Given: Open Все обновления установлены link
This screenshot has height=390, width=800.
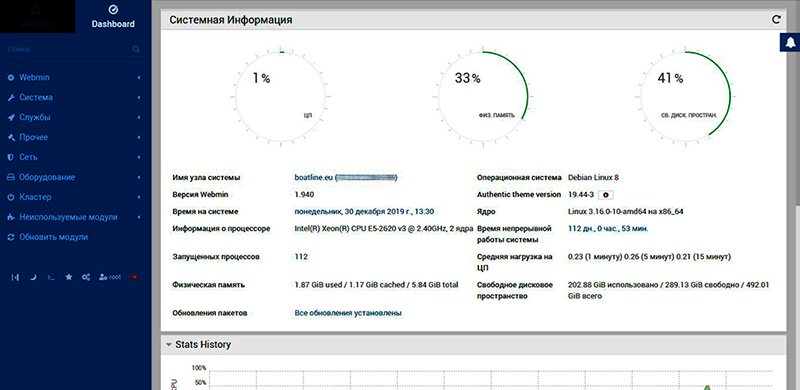Looking at the screenshot, I should click(348, 313).
